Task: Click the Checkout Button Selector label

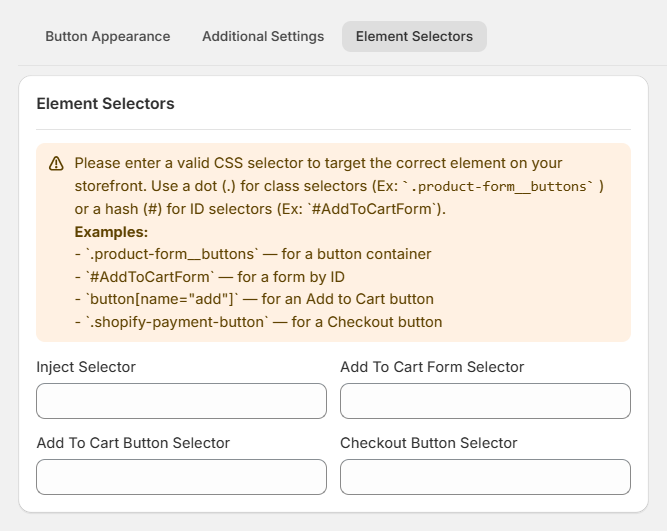Action: (429, 443)
